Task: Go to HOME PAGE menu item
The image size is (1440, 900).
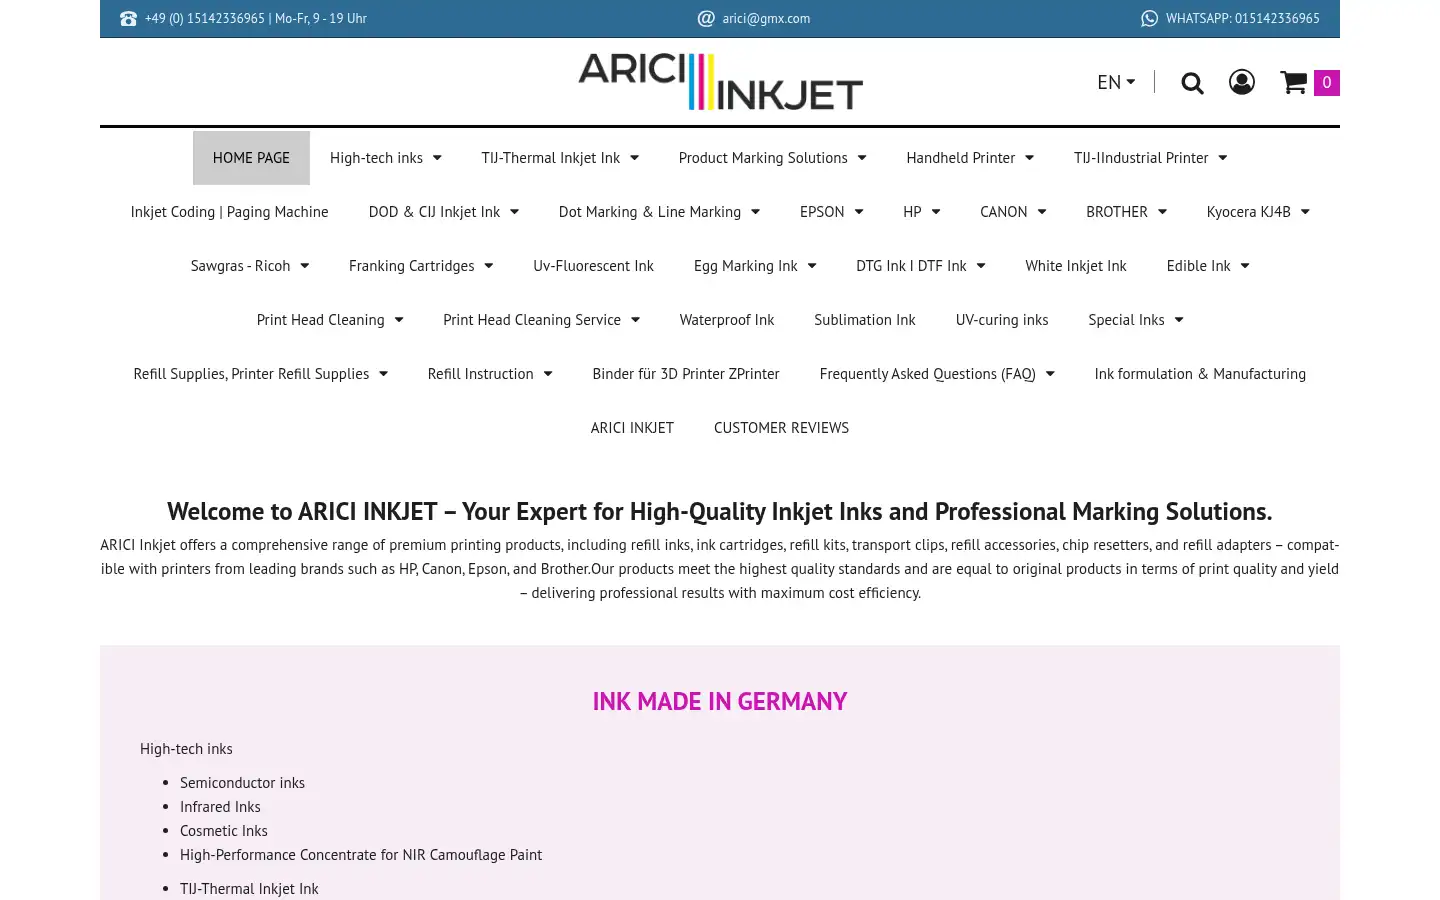Action: (251, 158)
